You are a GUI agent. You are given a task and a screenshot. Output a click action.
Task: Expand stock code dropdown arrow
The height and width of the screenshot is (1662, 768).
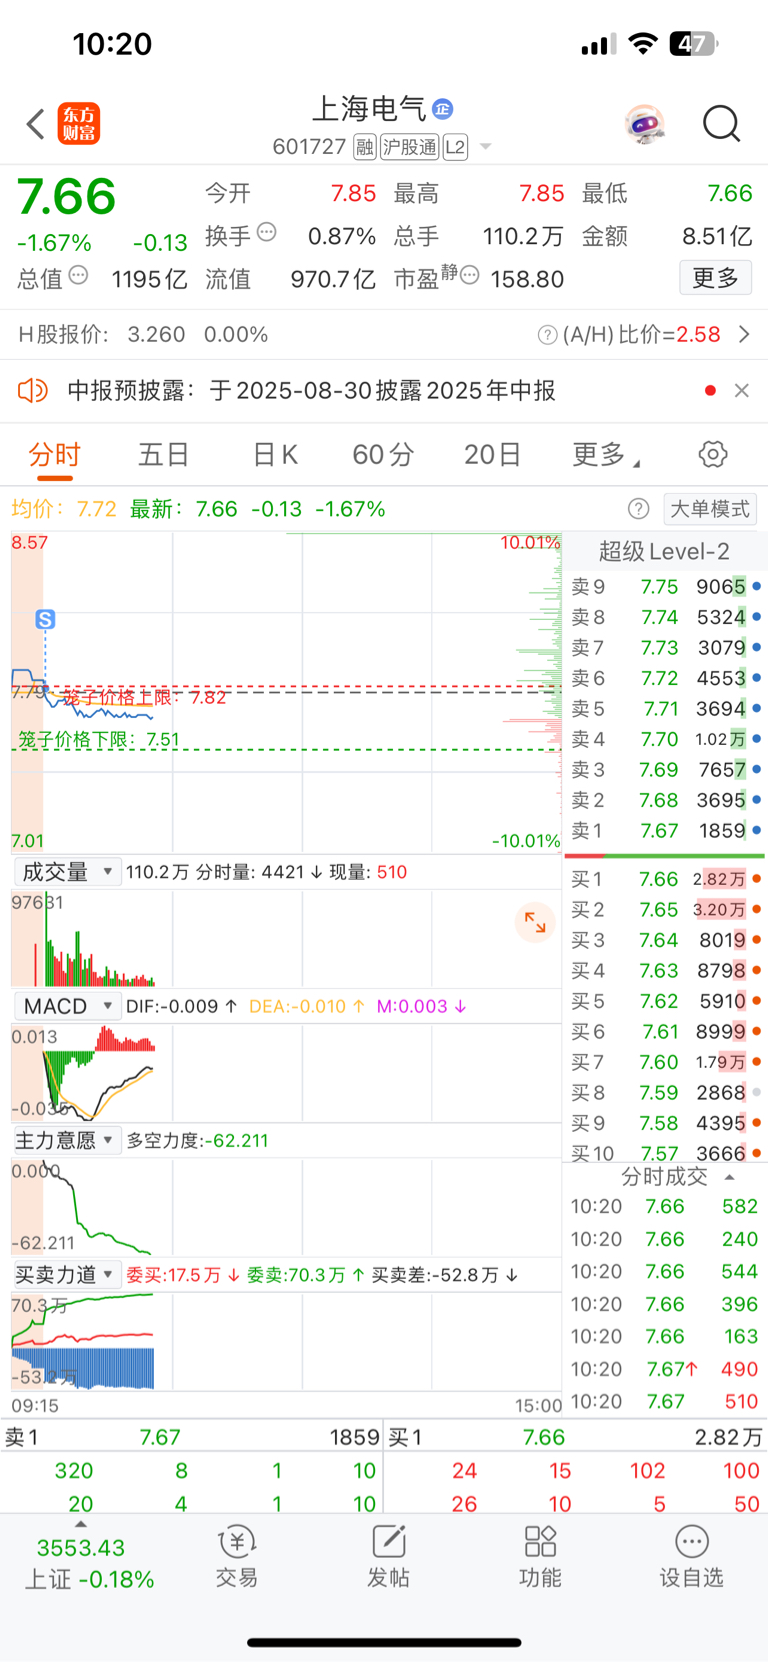point(486,147)
